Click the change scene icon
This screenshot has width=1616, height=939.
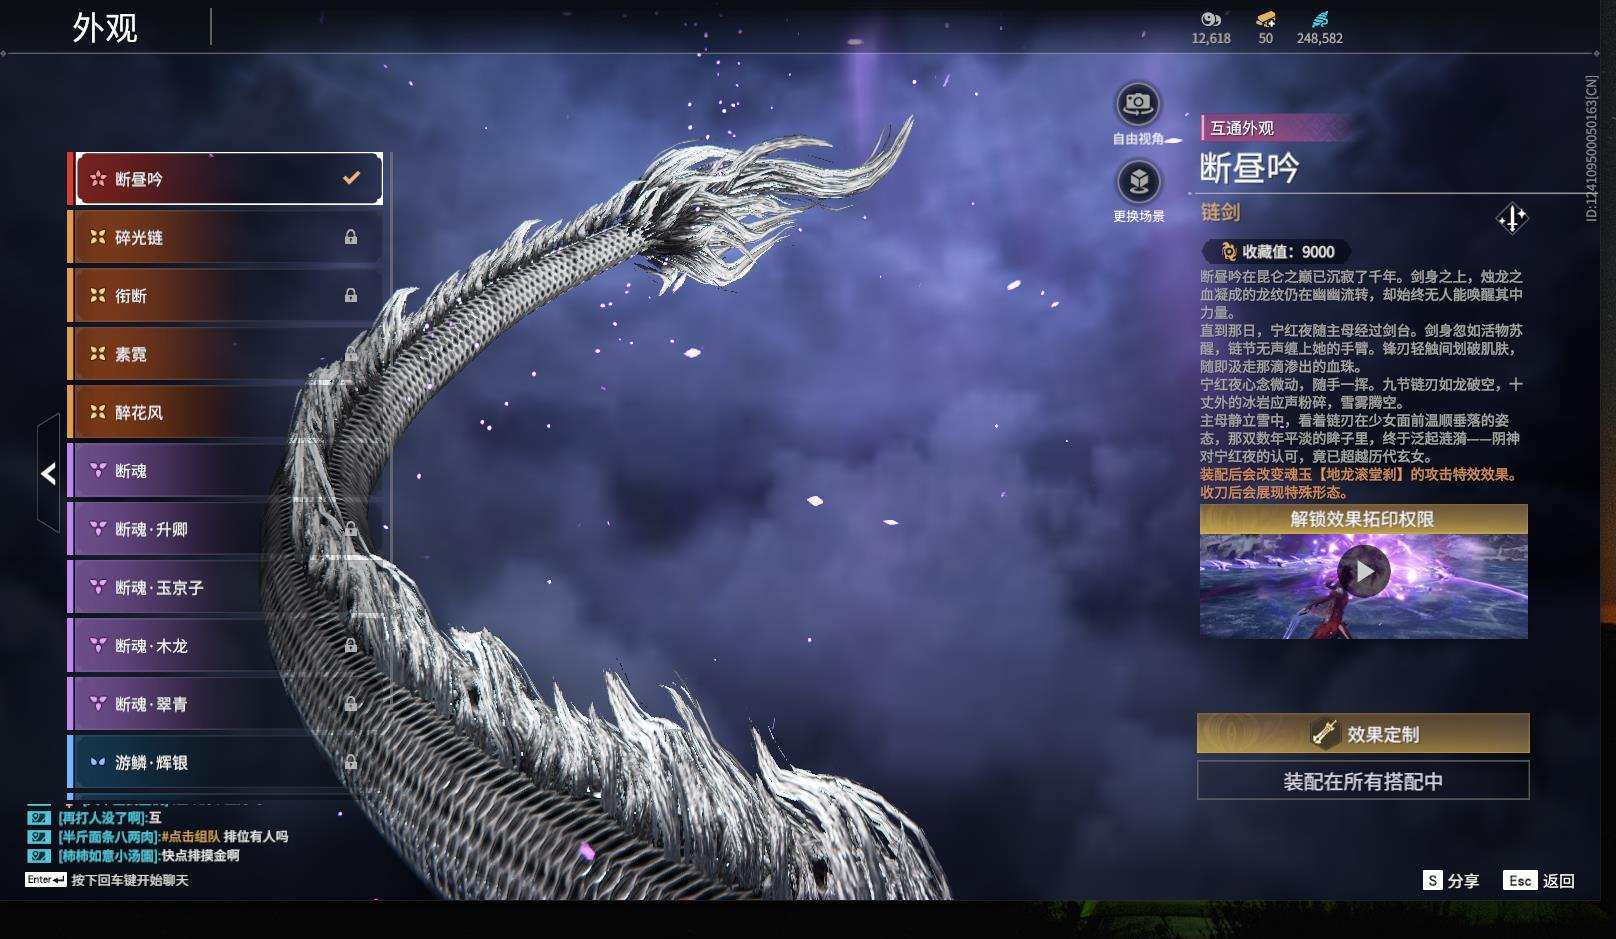1138,181
